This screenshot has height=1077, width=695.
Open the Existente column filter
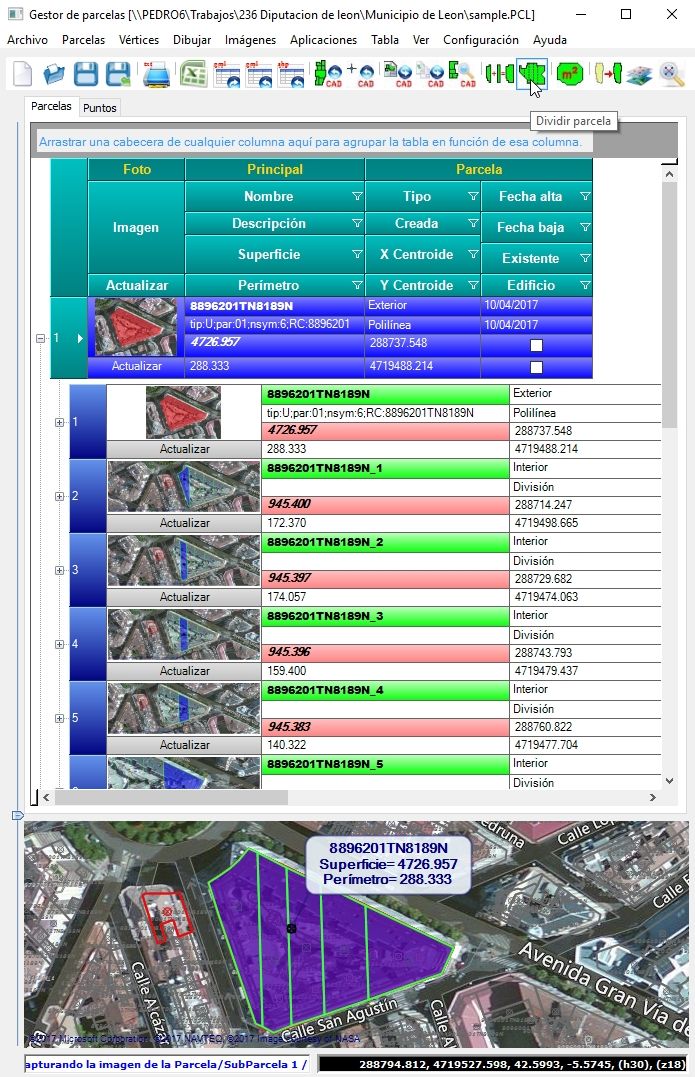tap(585, 258)
